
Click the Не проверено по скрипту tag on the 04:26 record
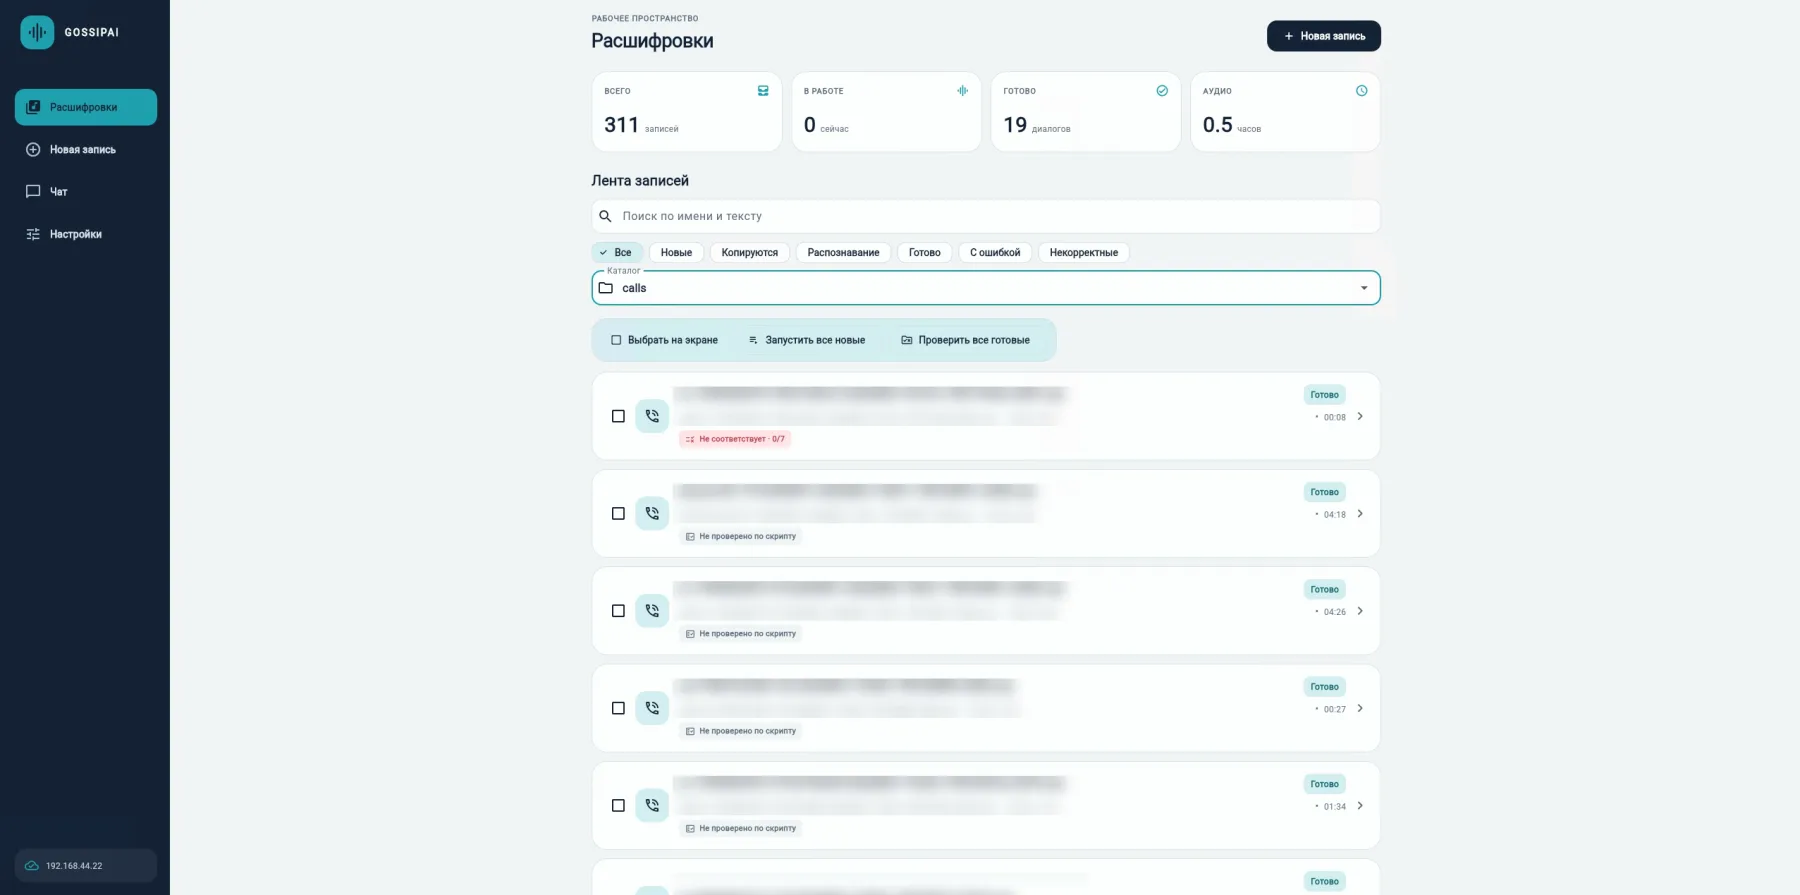741,634
